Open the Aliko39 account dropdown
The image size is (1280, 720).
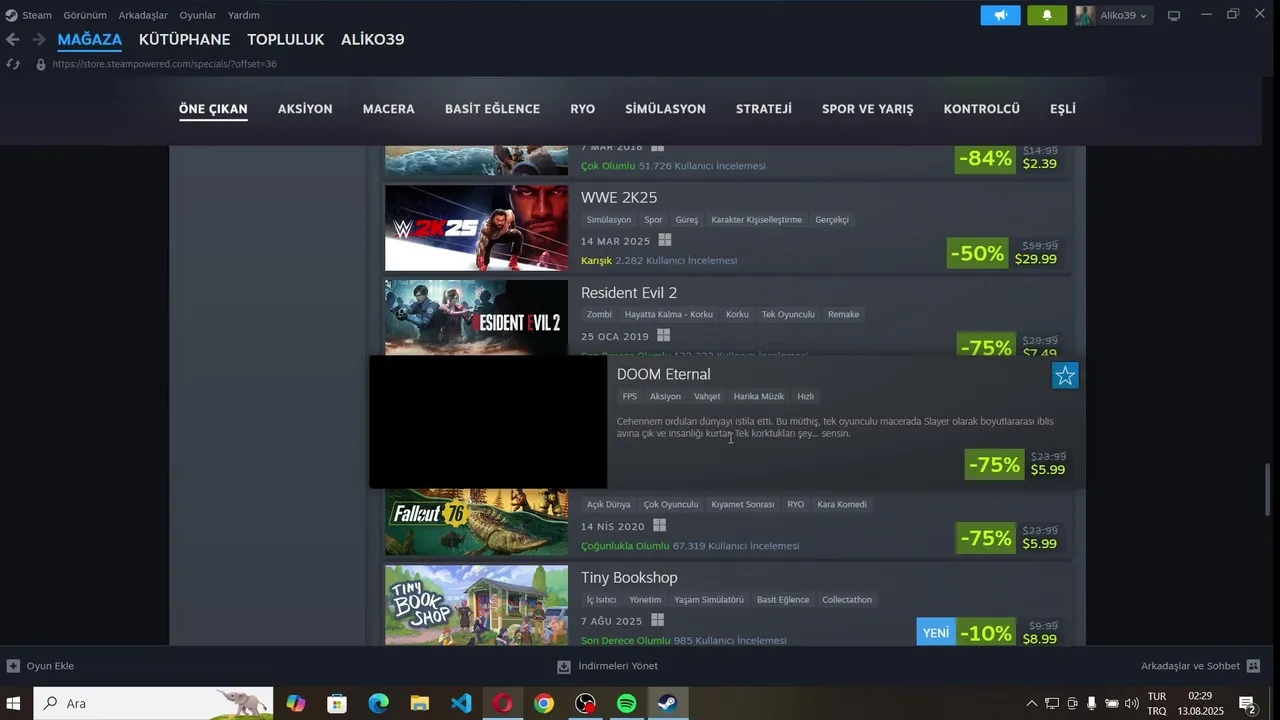(x=1113, y=15)
